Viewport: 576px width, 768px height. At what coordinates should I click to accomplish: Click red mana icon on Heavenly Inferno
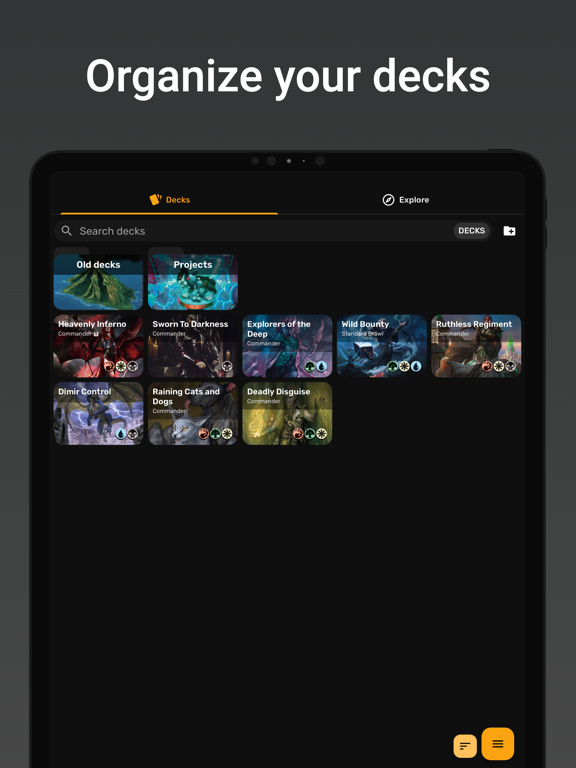pyautogui.click(x=110, y=366)
